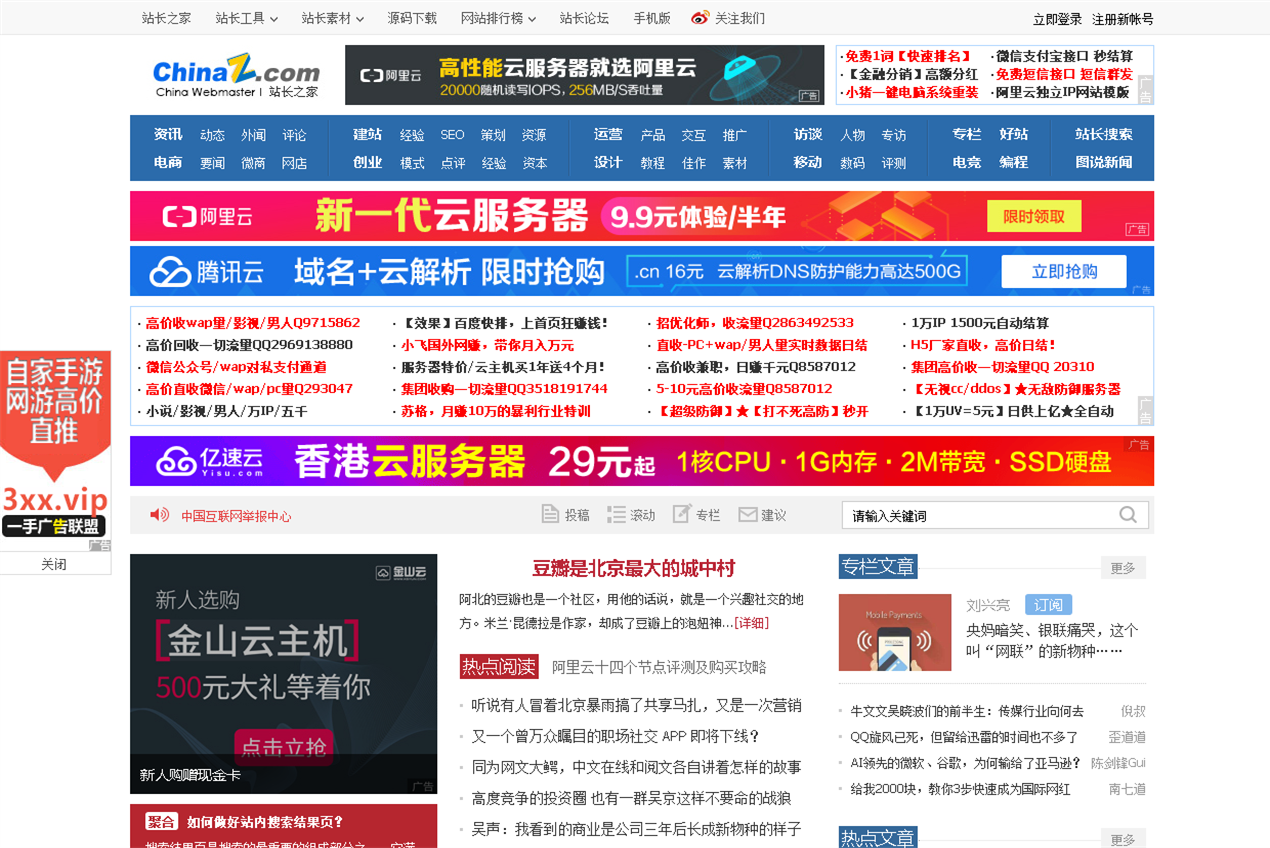This screenshot has width=1270, height=848.
Task: Open headline 豆瓣是北京最大的城中村
Action: (x=634, y=568)
